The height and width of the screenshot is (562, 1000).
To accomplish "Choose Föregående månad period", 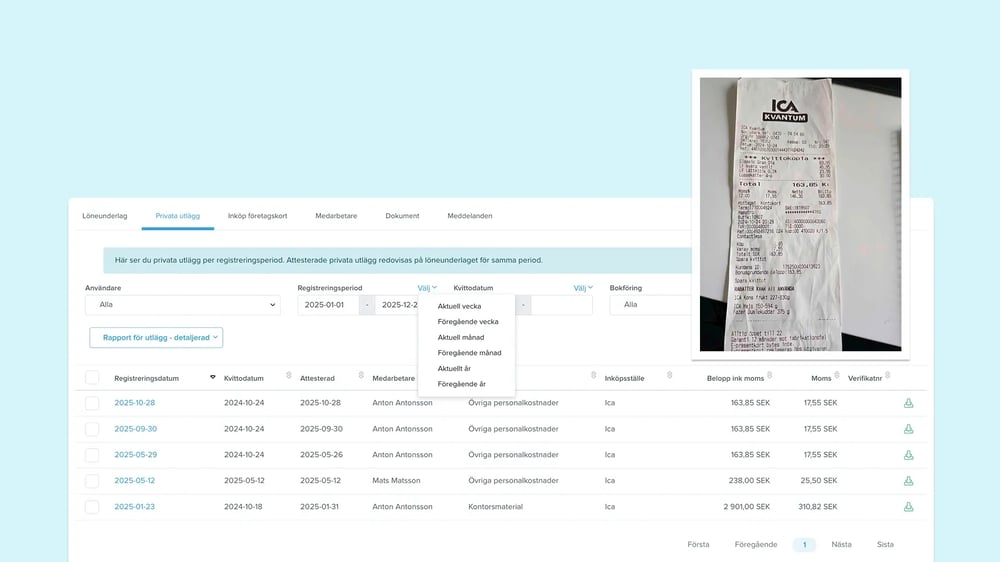I will coord(469,353).
